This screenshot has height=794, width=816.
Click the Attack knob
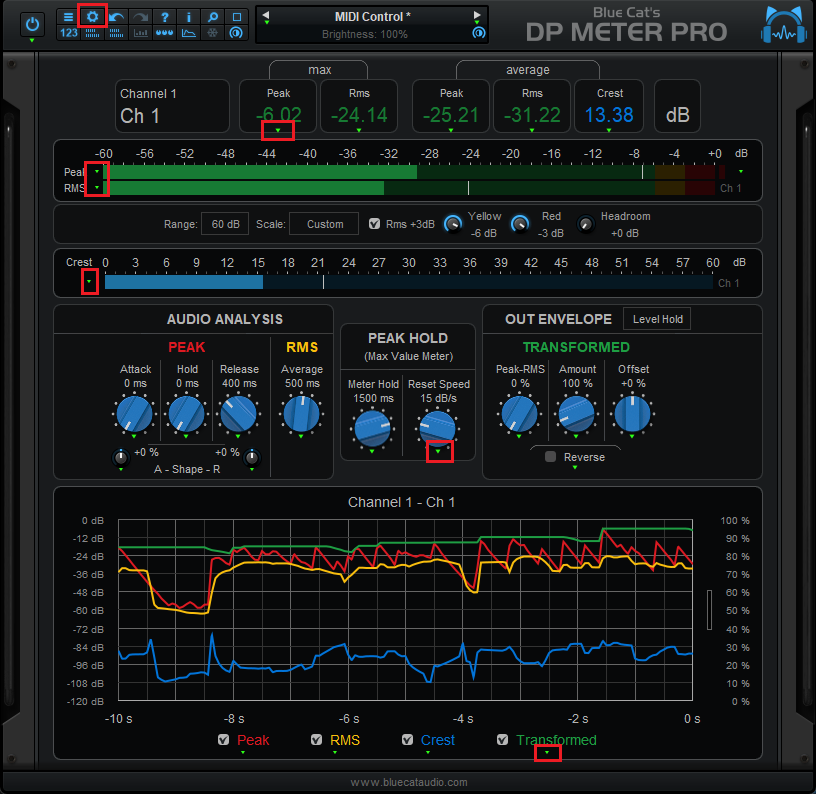click(134, 414)
